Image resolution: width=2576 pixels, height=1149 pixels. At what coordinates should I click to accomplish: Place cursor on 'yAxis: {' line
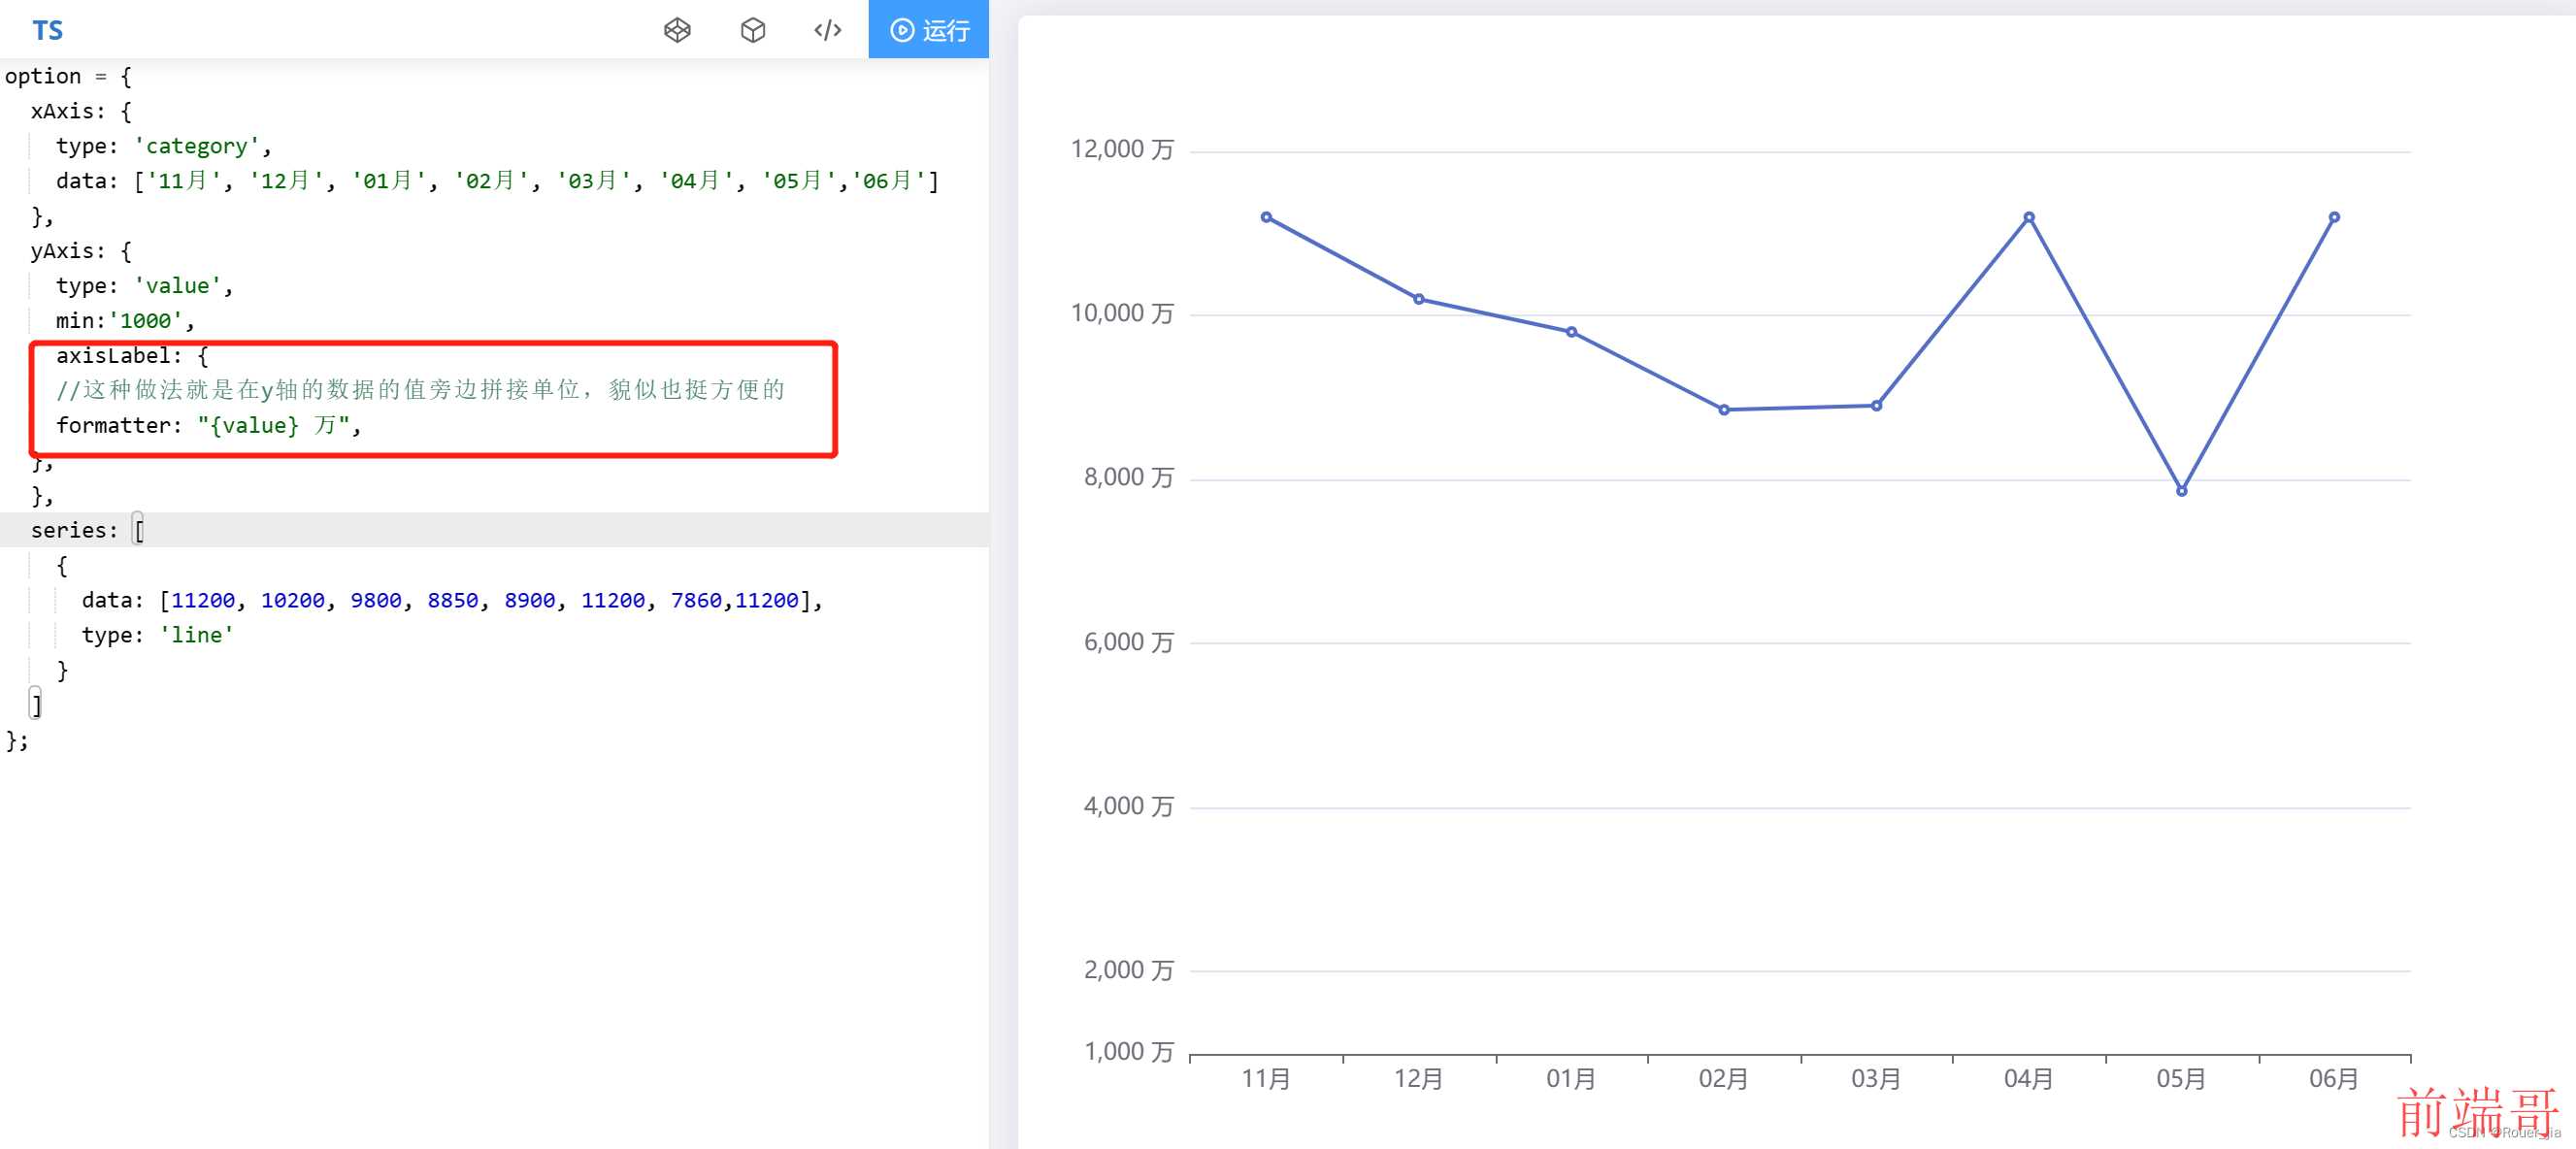81,251
